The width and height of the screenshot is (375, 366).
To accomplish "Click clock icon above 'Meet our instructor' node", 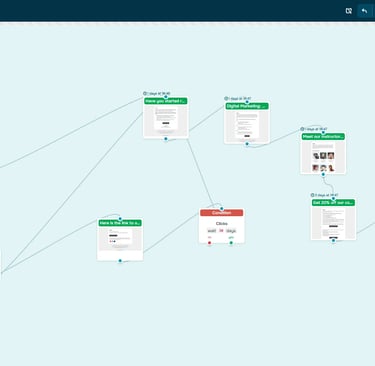I will coord(302,129).
